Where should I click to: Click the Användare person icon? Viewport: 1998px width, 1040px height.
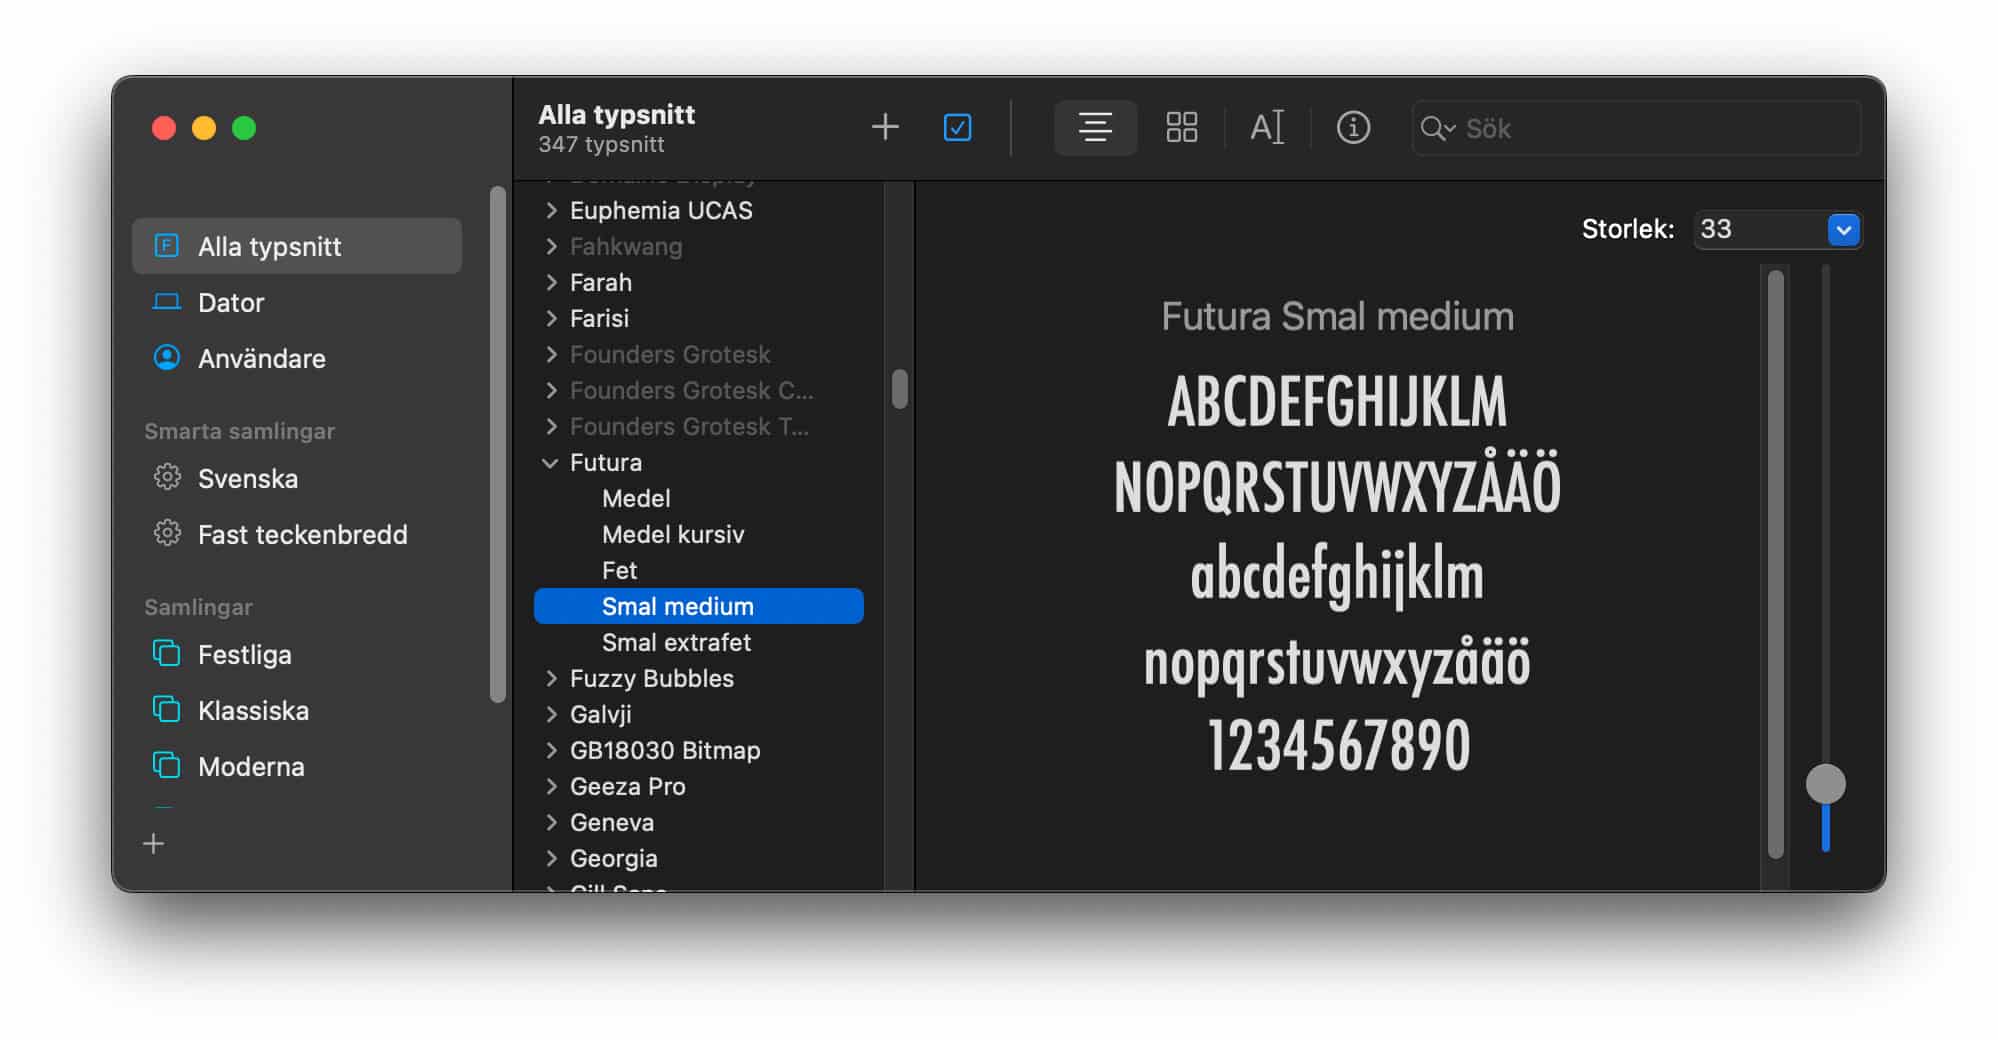point(166,357)
